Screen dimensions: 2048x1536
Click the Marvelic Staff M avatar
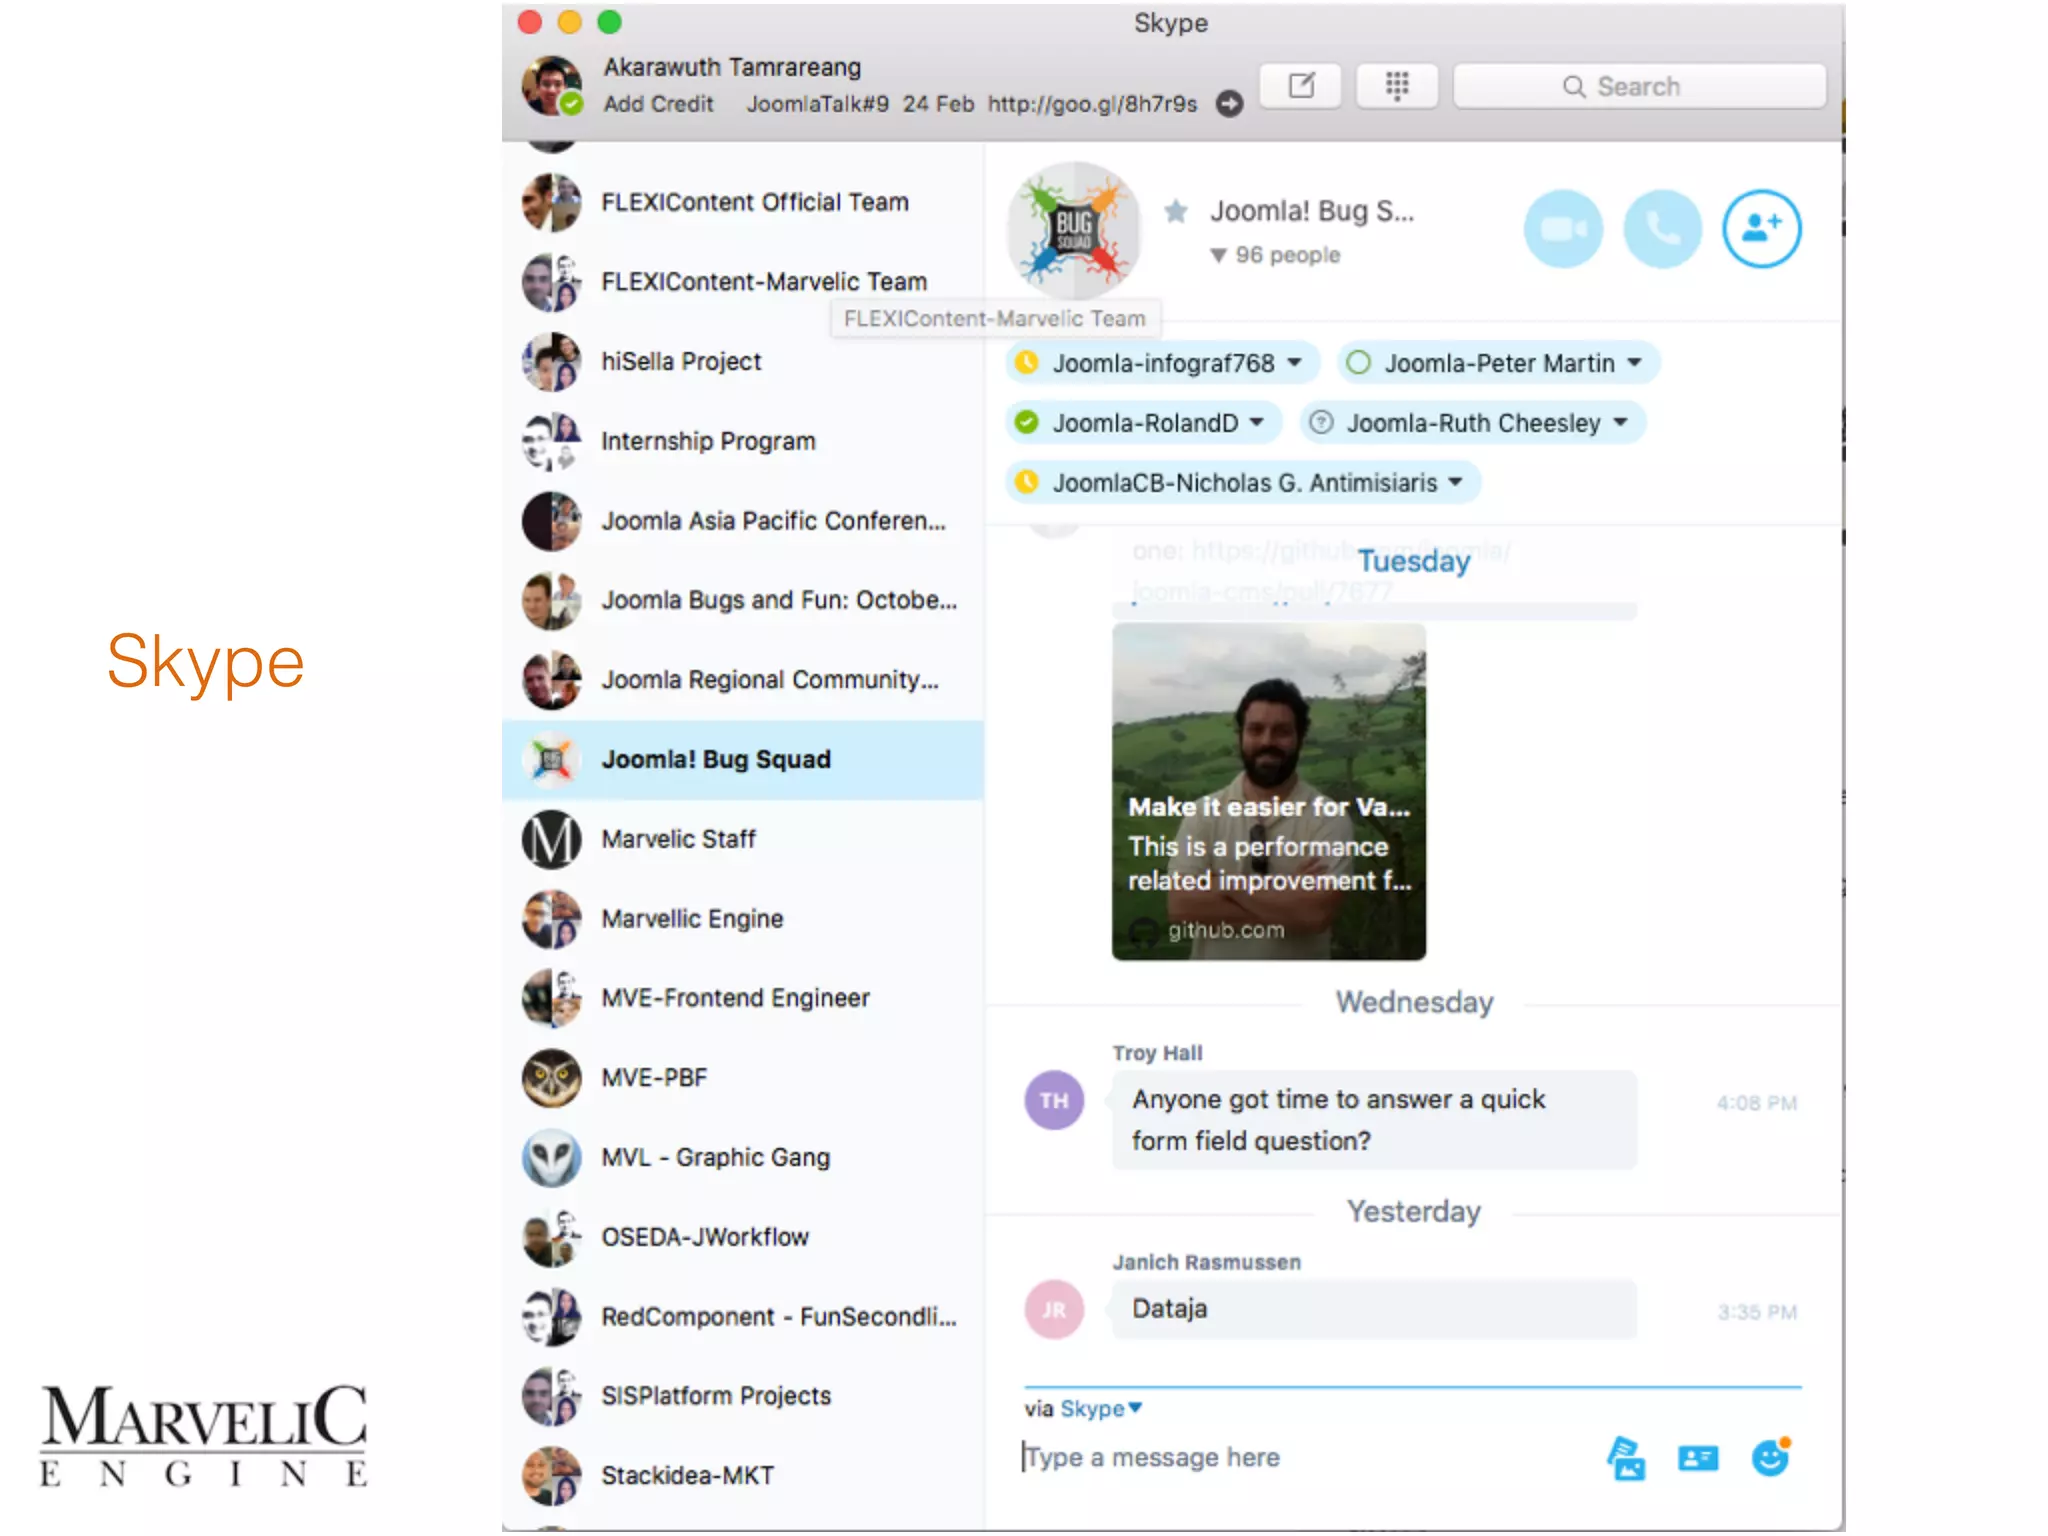(x=551, y=839)
